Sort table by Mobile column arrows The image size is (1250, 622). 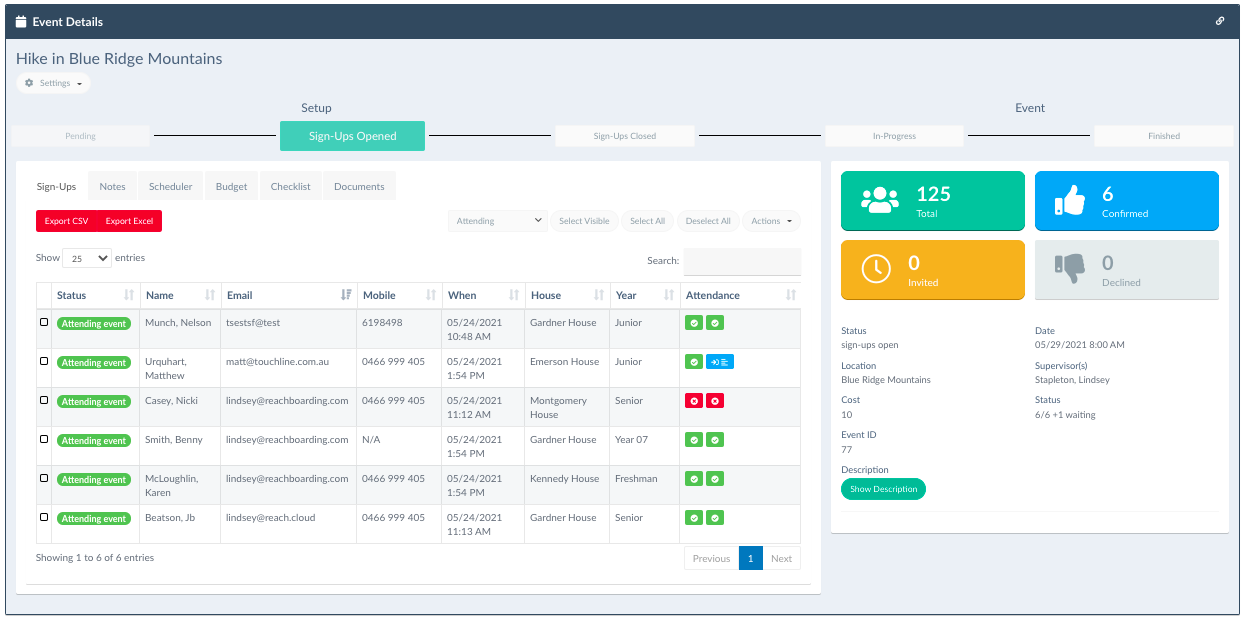point(431,295)
